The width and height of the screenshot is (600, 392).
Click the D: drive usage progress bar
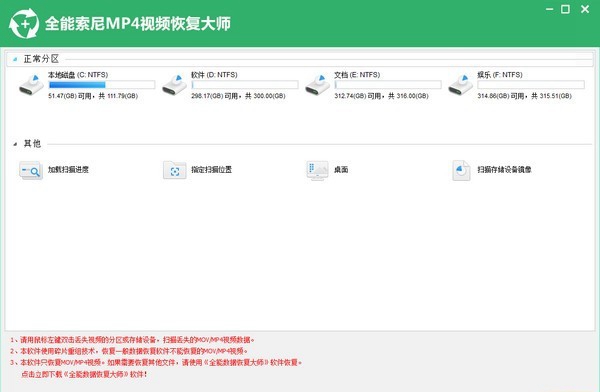tap(245, 85)
